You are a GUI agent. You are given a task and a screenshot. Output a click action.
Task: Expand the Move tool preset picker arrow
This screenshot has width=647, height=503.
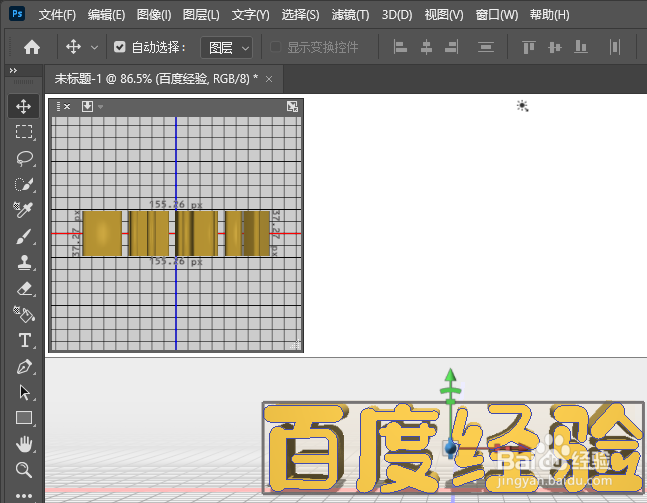pos(94,47)
